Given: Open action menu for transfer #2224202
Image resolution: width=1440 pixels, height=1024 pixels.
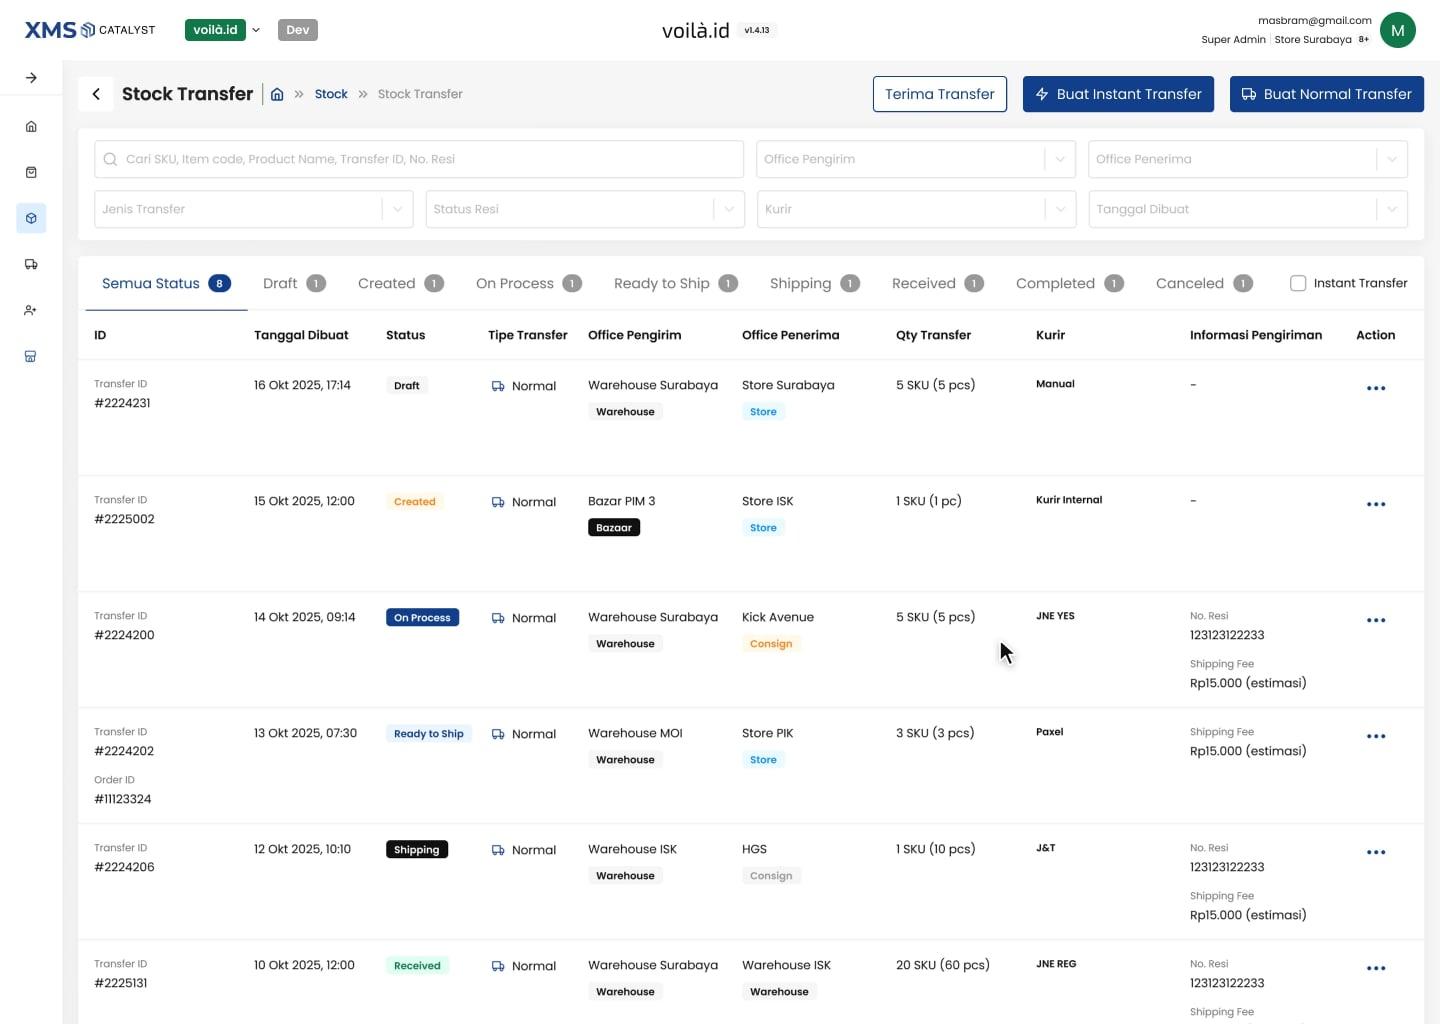Looking at the screenshot, I should [x=1376, y=736].
